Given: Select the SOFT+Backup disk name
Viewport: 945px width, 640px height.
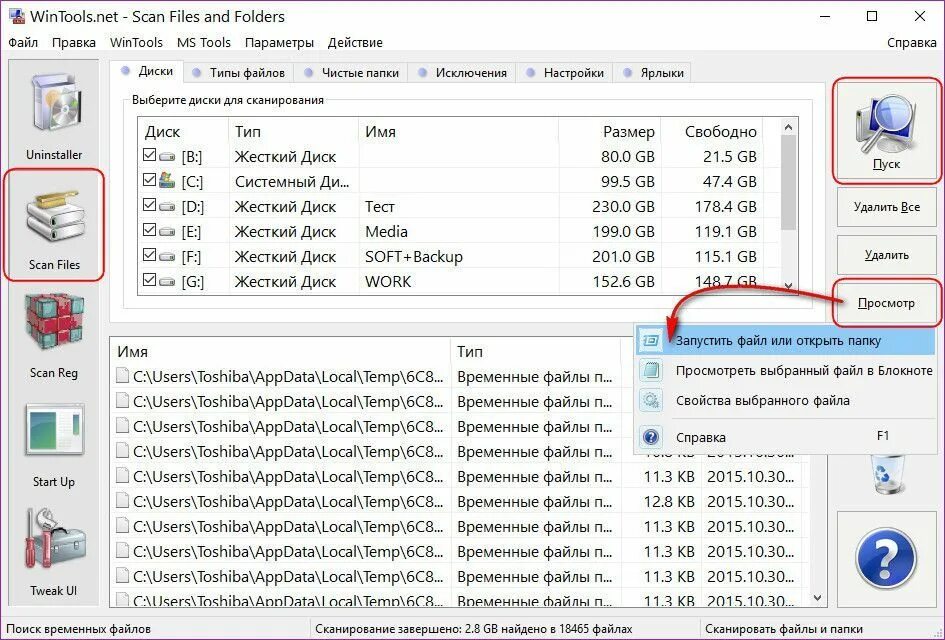Looking at the screenshot, I should (x=413, y=257).
